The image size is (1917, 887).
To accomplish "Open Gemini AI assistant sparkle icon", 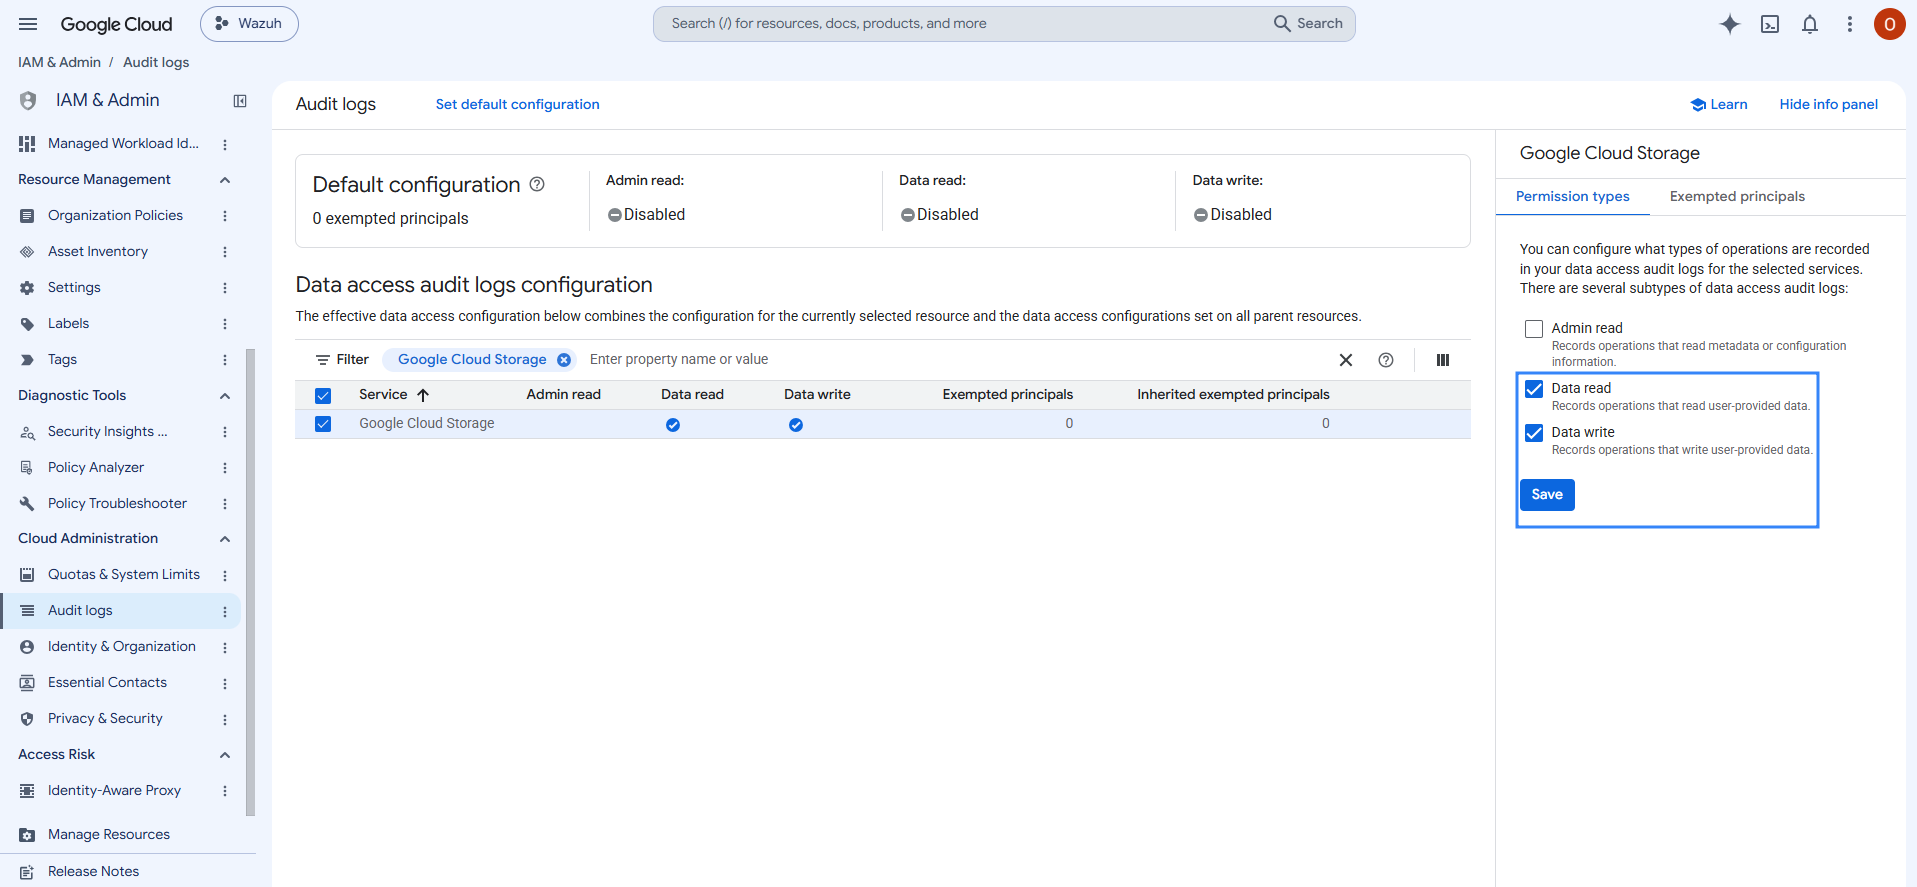I will (1730, 24).
